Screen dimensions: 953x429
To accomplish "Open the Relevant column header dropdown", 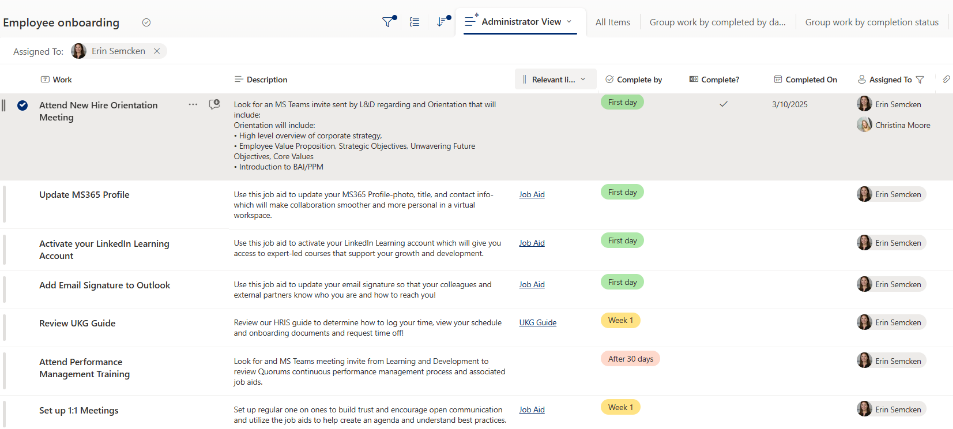I will coord(582,80).
